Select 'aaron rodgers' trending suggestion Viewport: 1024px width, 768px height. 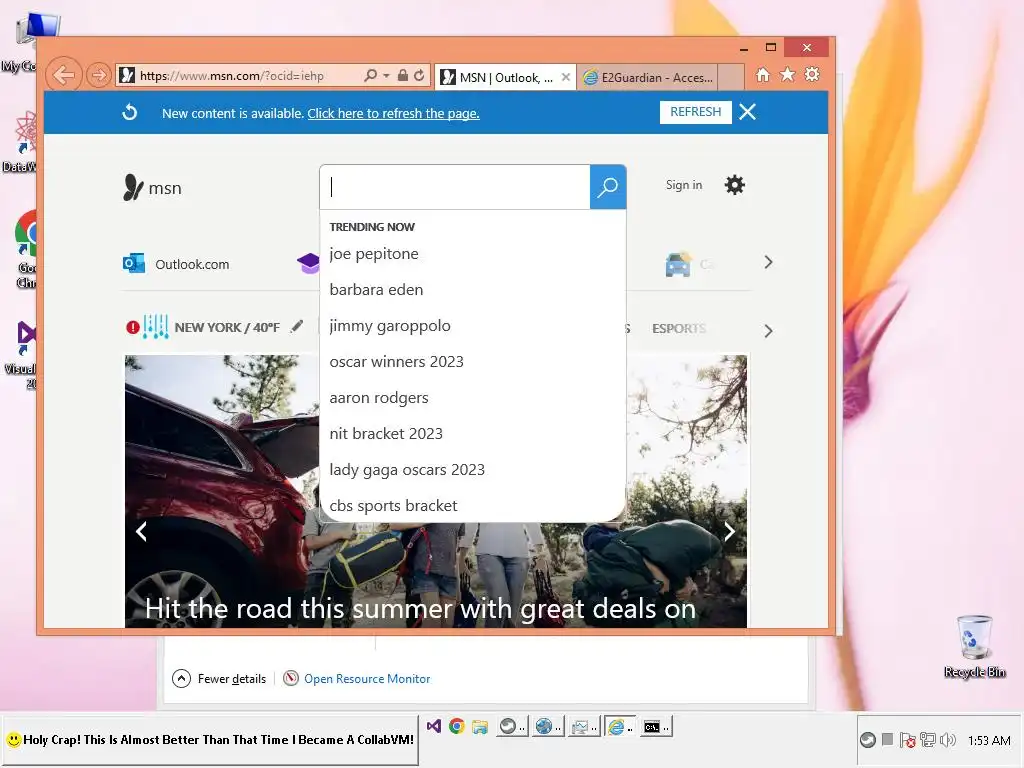click(473, 397)
